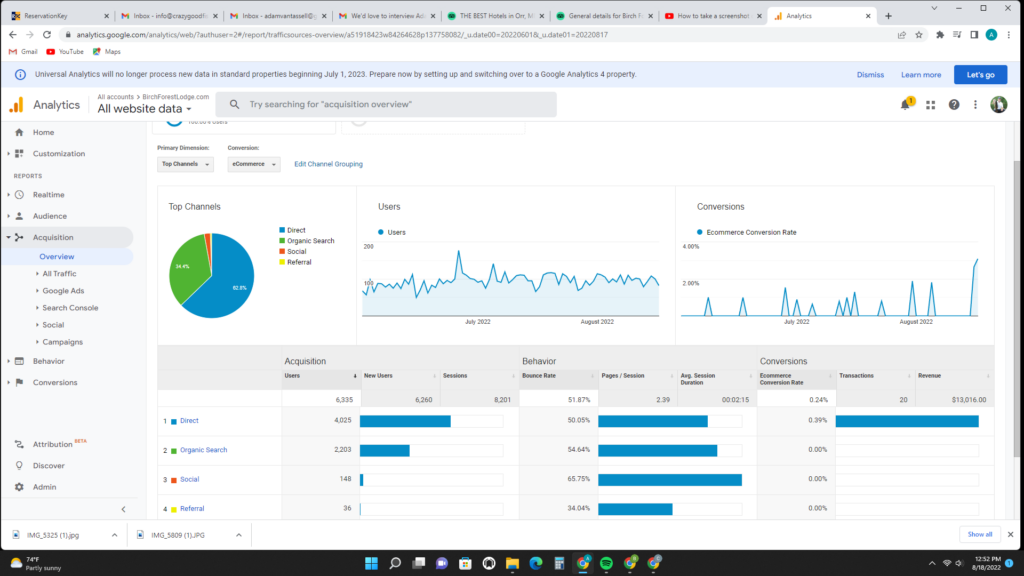The height and width of the screenshot is (576, 1024).
Task: Open the Analytics help icon
Action: tap(954, 104)
